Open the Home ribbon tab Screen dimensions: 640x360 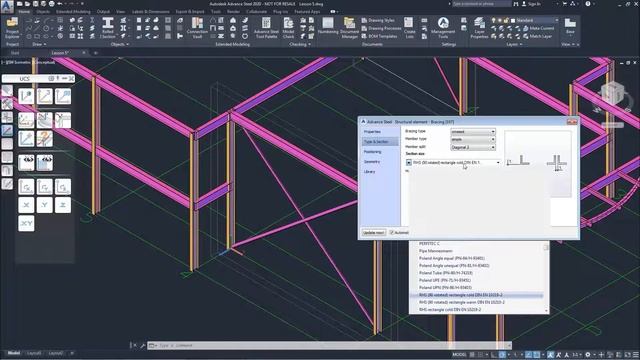24,12
